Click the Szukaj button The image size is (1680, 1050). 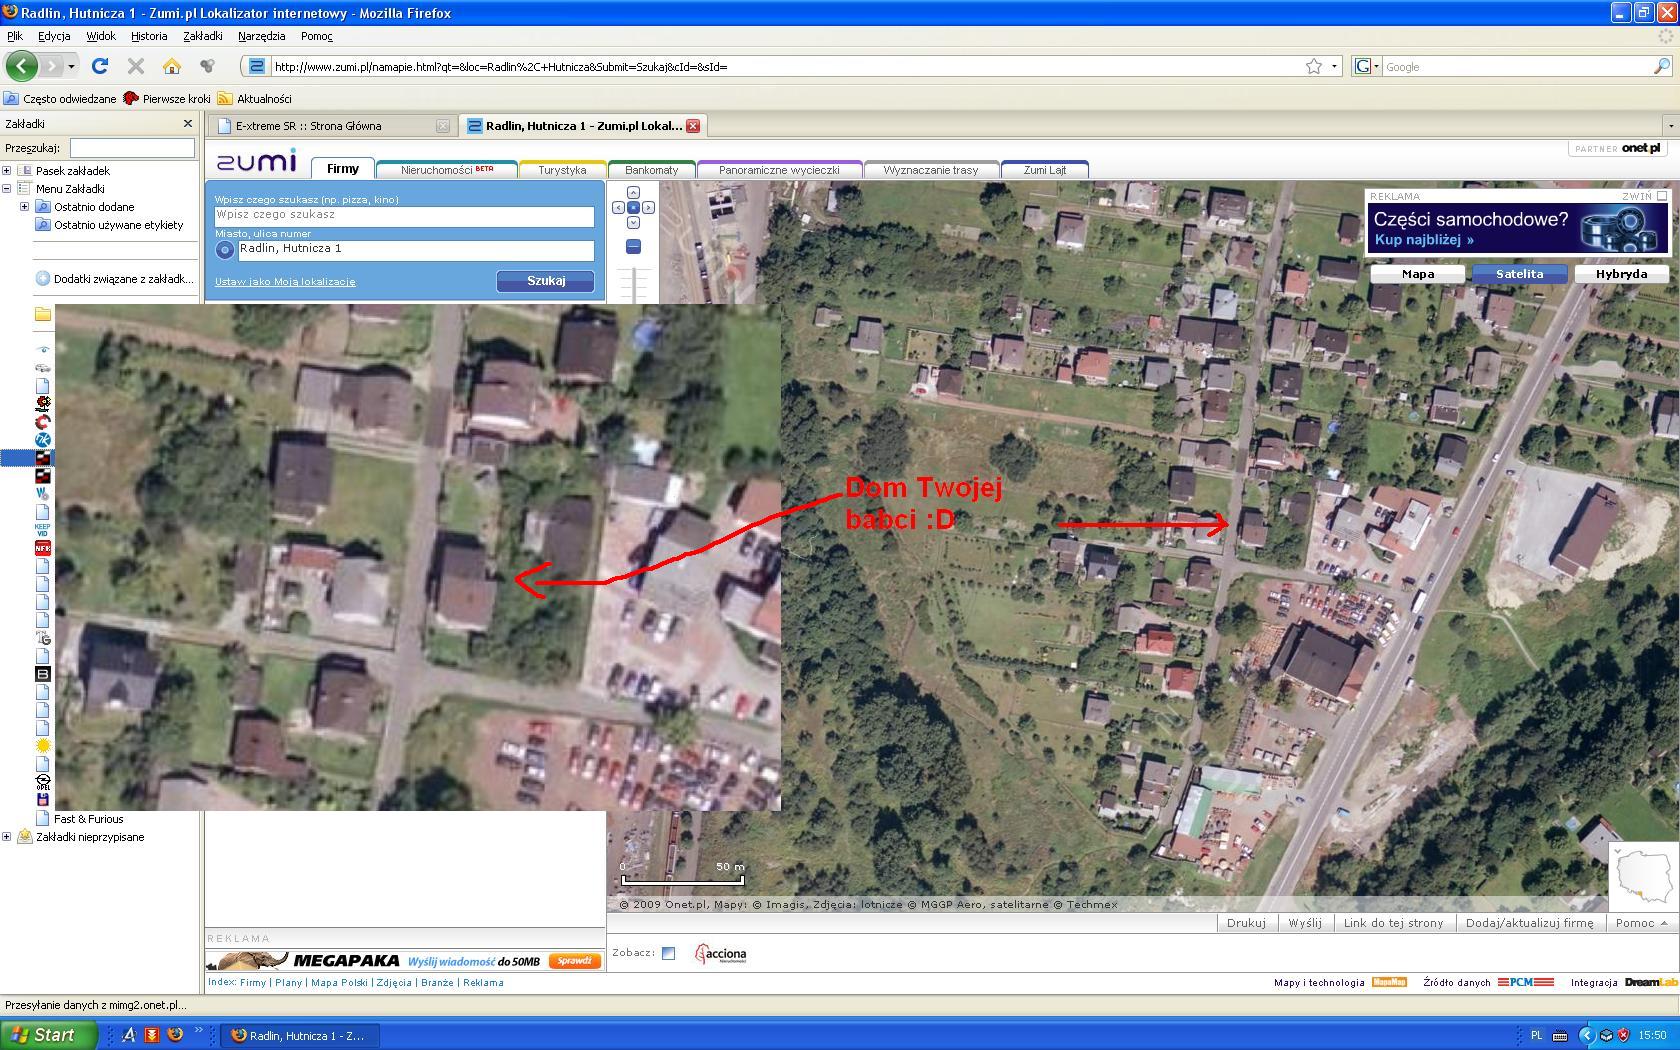(x=546, y=281)
